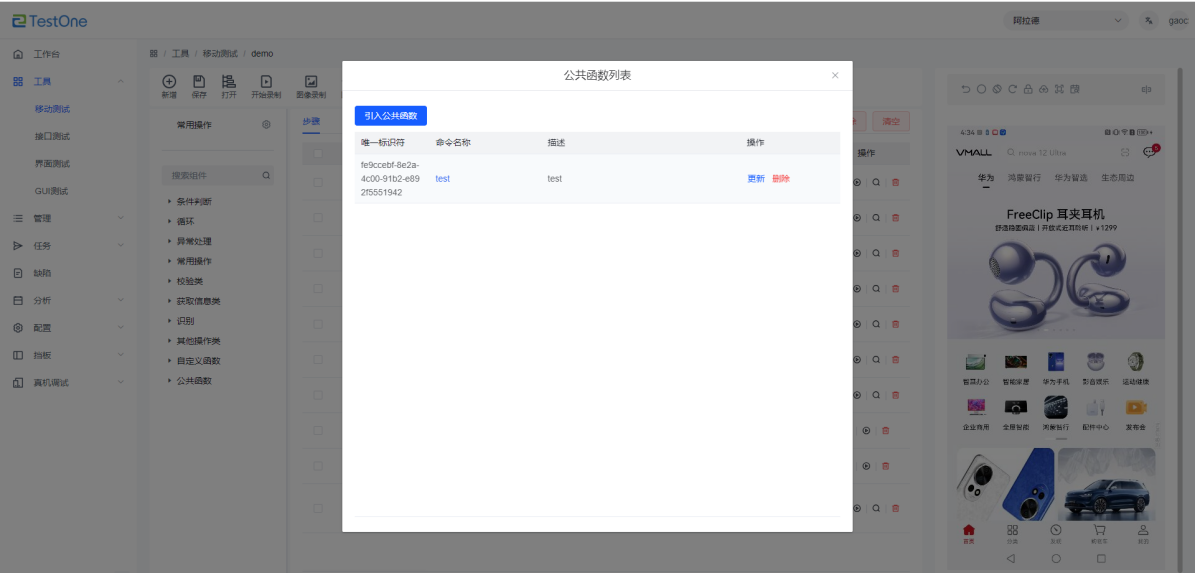Click the undo arrow in device toolbar
Screen dimensions: 1195x573
coord(966,89)
